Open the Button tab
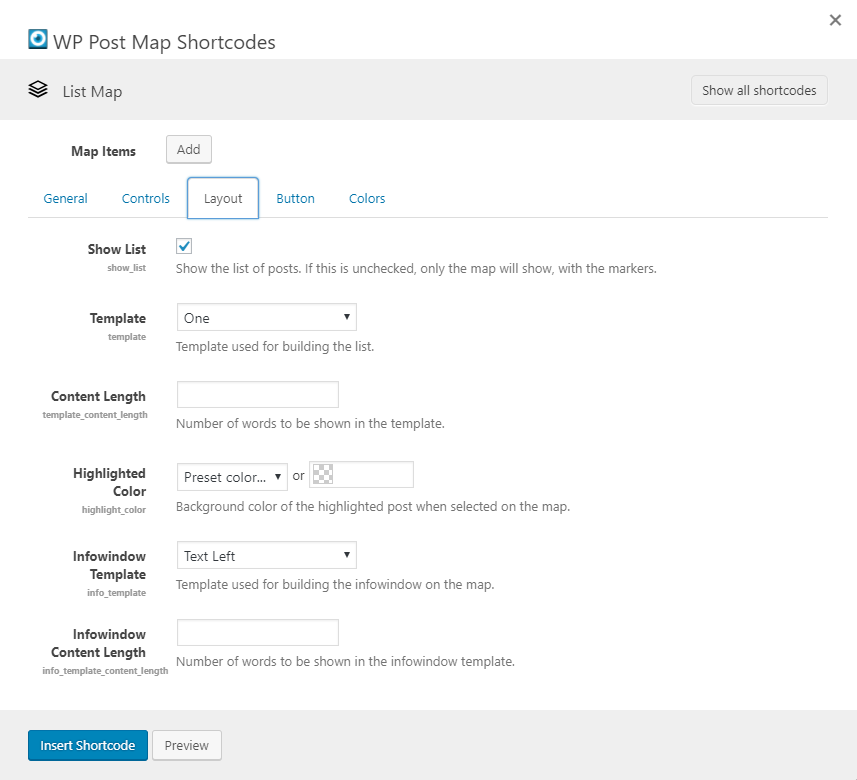Screen dimensions: 857x780 point(295,198)
